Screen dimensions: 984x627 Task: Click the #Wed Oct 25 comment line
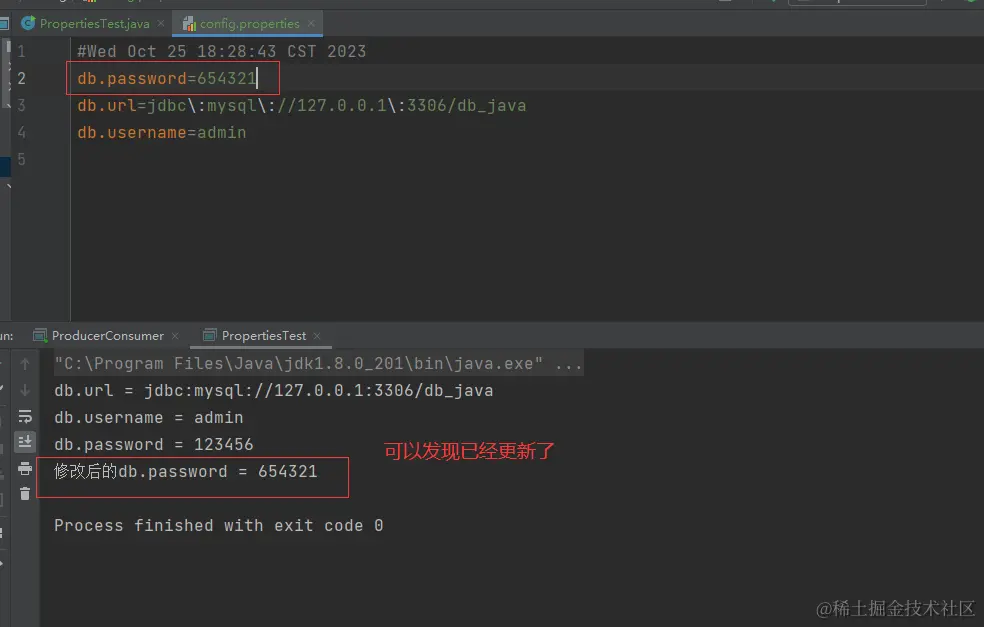[222, 51]
